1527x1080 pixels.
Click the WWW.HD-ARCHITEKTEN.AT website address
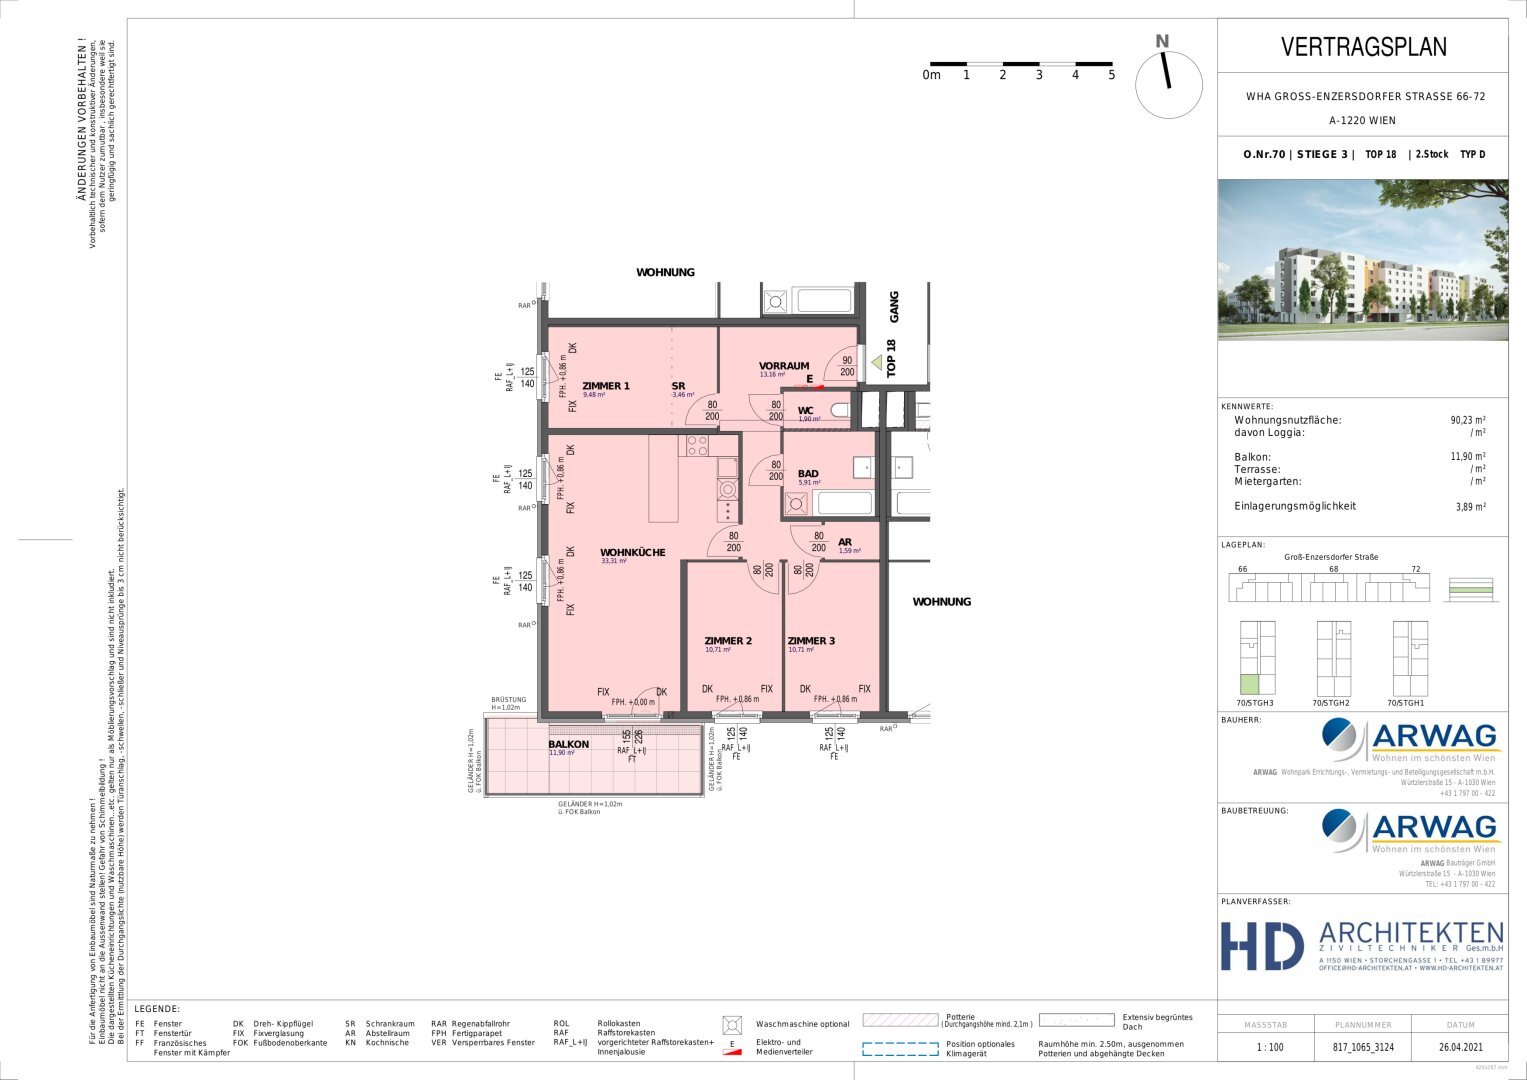1459,968
